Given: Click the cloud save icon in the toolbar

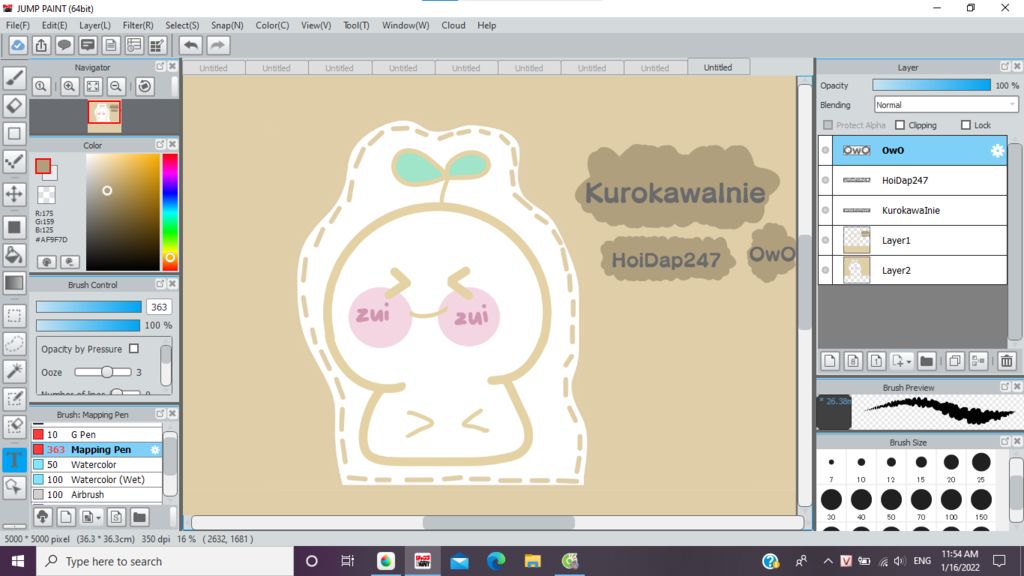Looking at the screenshot, I should pos(18,45).
